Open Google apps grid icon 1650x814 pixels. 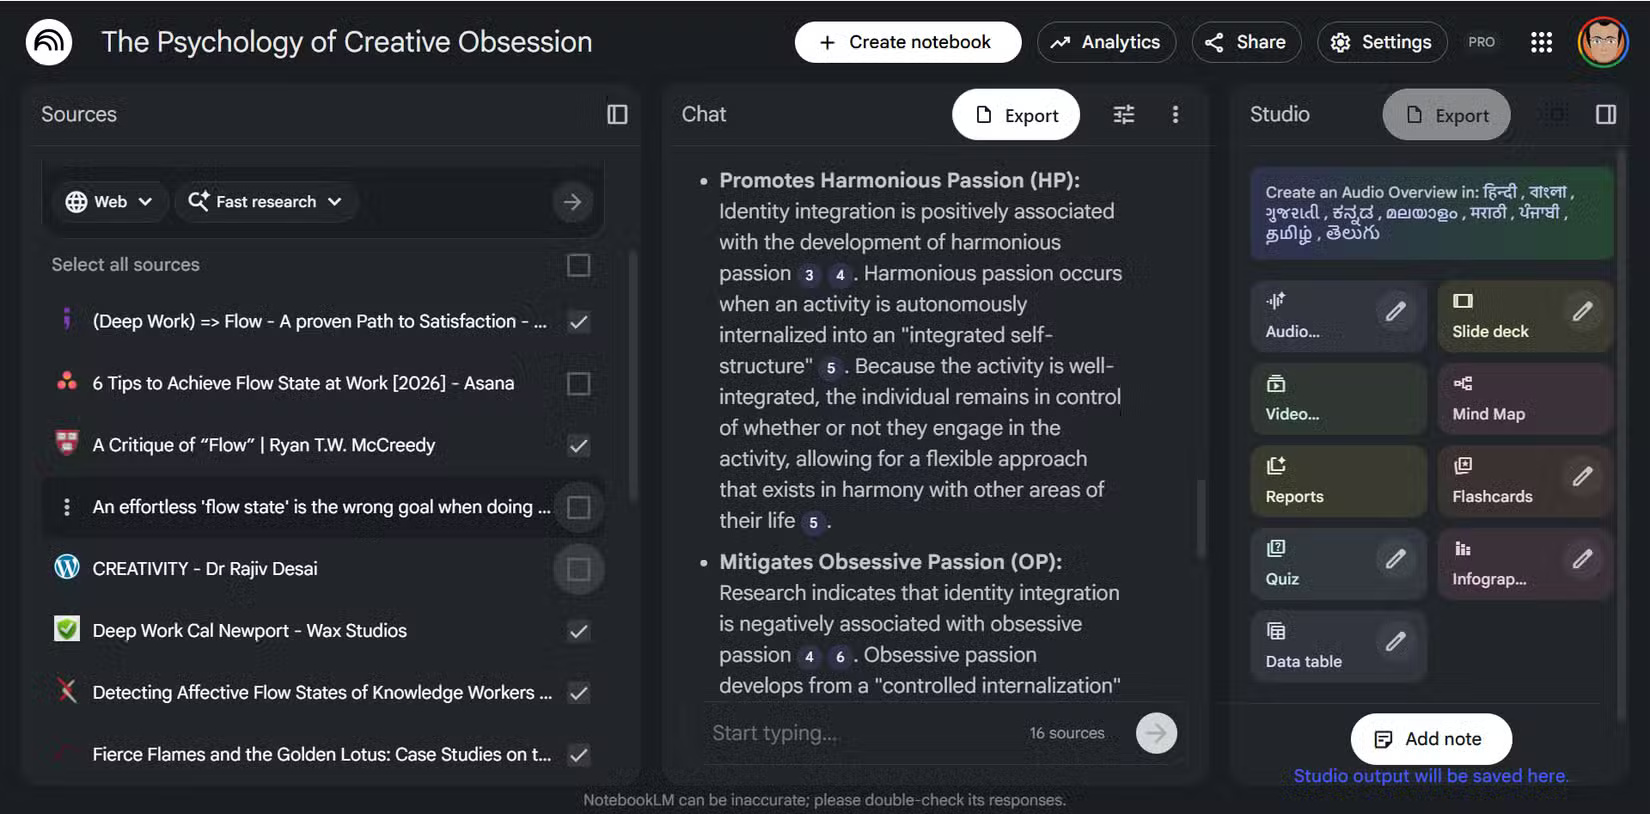tap(1541, 42)
